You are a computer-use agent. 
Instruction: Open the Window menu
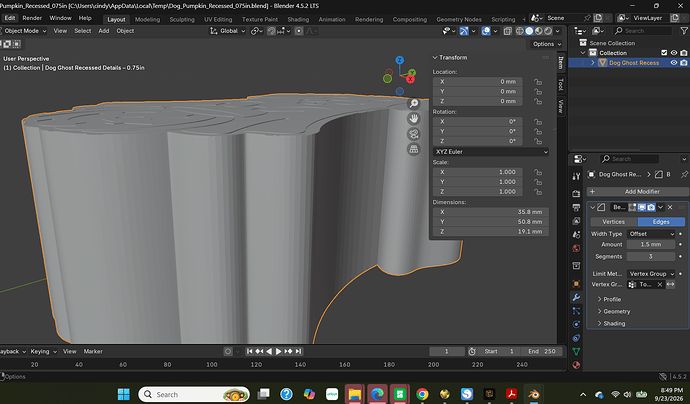60,18
